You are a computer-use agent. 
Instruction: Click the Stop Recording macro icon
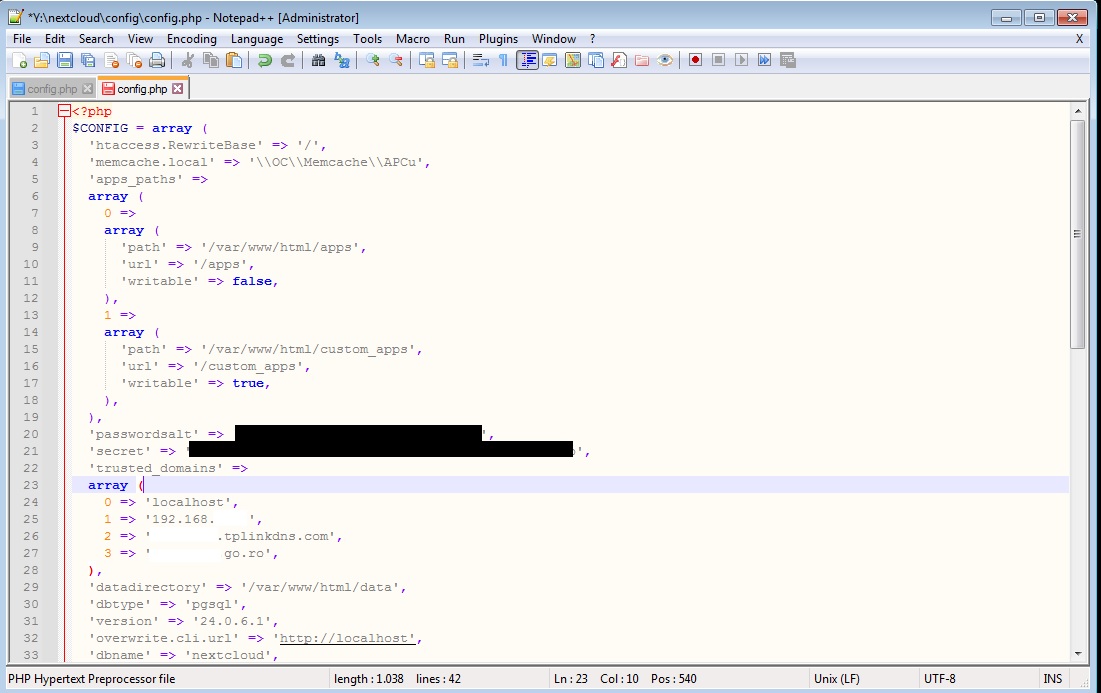(718, 60)
